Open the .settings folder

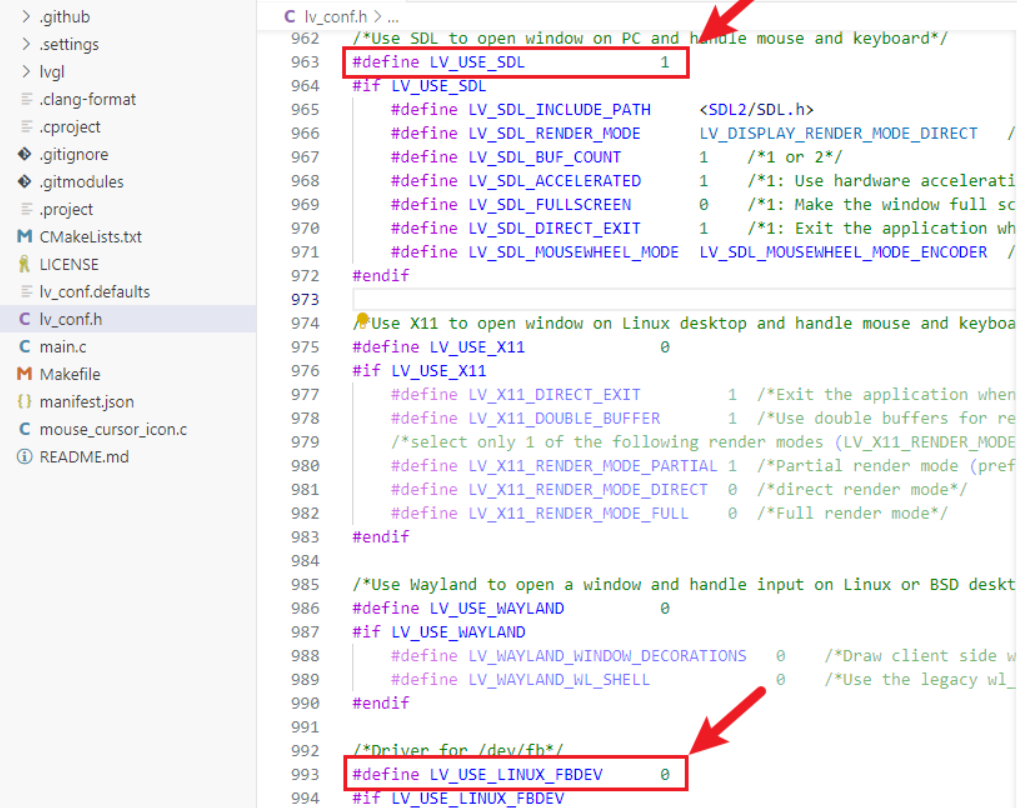(x=69, y=44)
